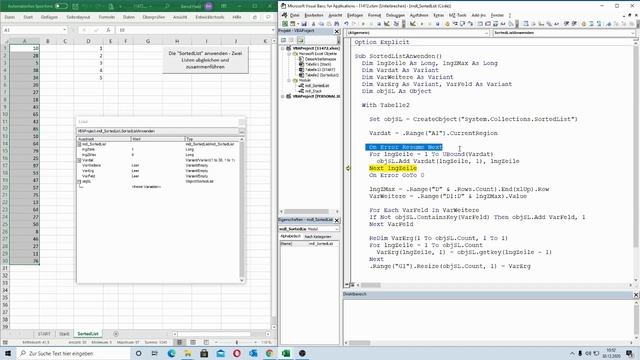640x360 pixels.
Task: Click the Copy icon in the VBA toolbar
Action: 321,24
